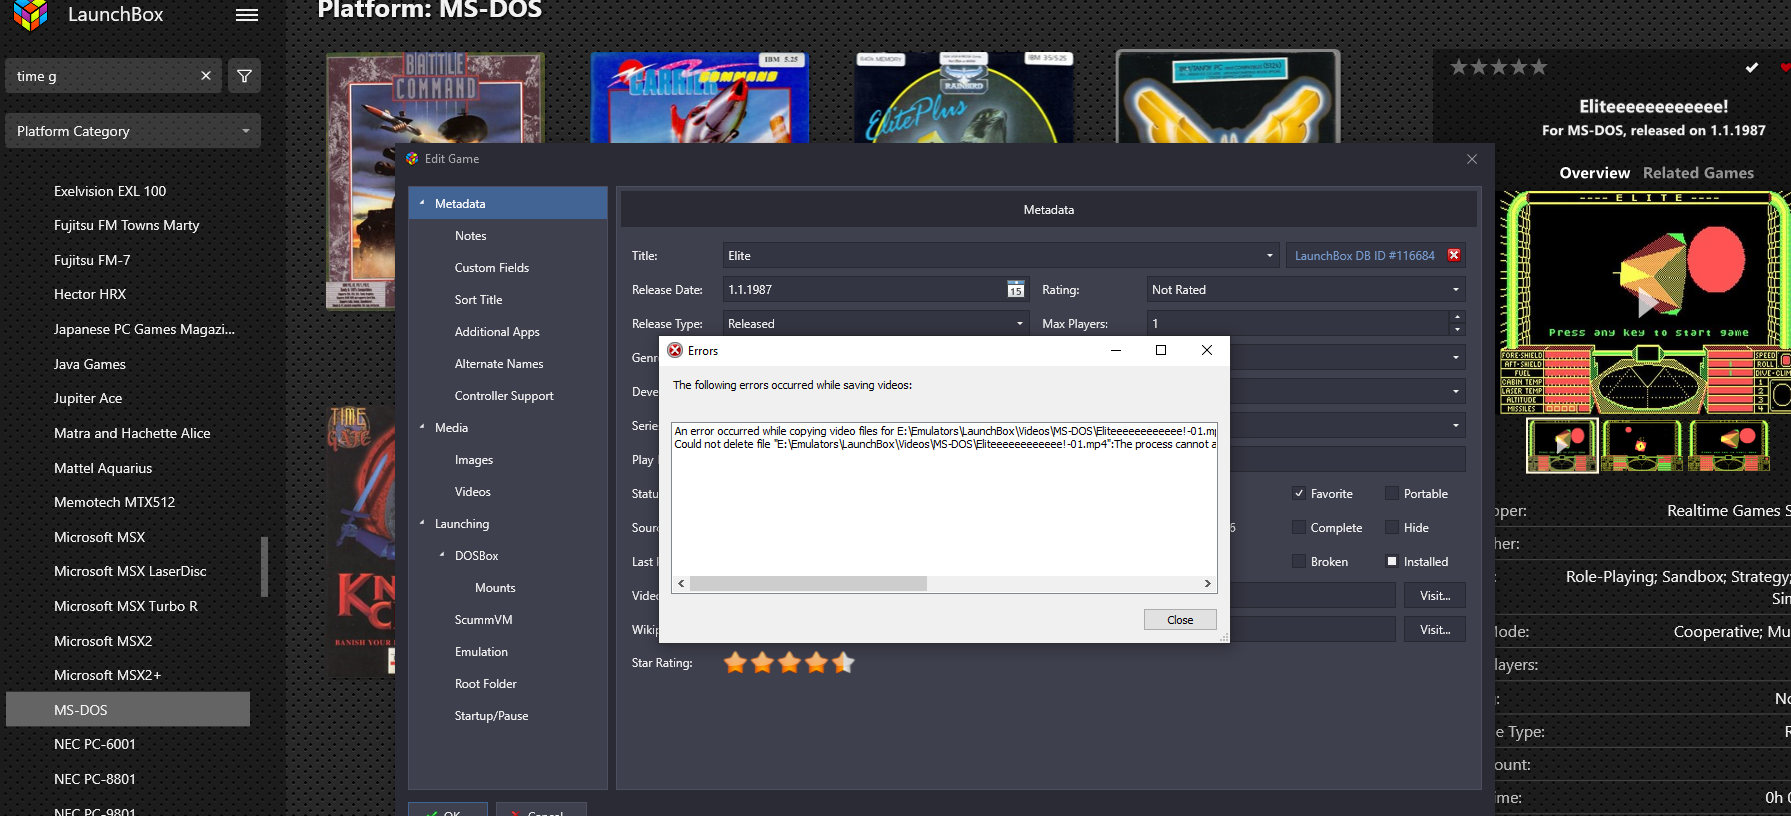The height and width of the screenshot is (816, 1791).
Task: Open the LaunchBox hamburger menu
Action: [x=246, y=15]
